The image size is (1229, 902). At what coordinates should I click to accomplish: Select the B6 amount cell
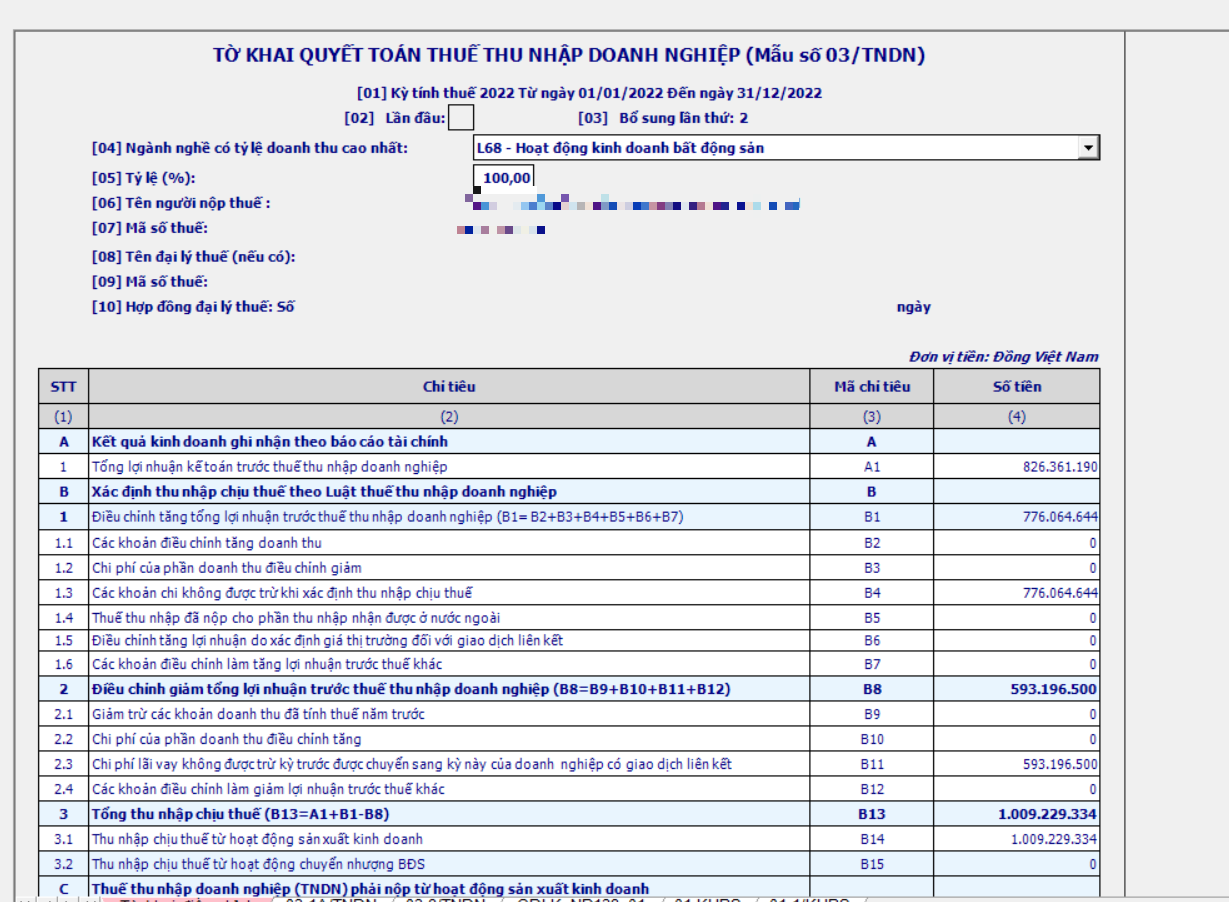pyautogui.click(x=1016, y=640)
